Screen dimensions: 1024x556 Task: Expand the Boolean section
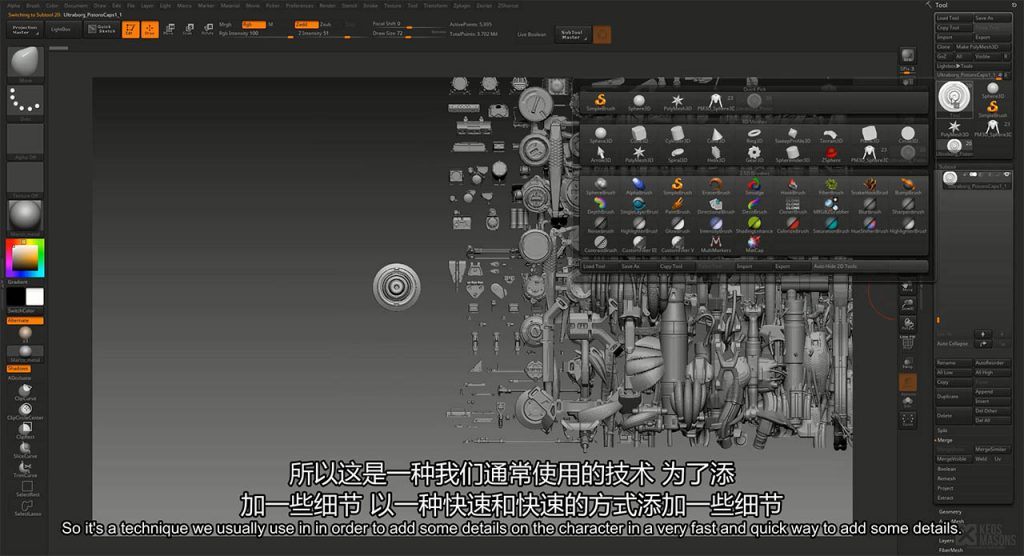pyautogui.click(x=946, y=469)
